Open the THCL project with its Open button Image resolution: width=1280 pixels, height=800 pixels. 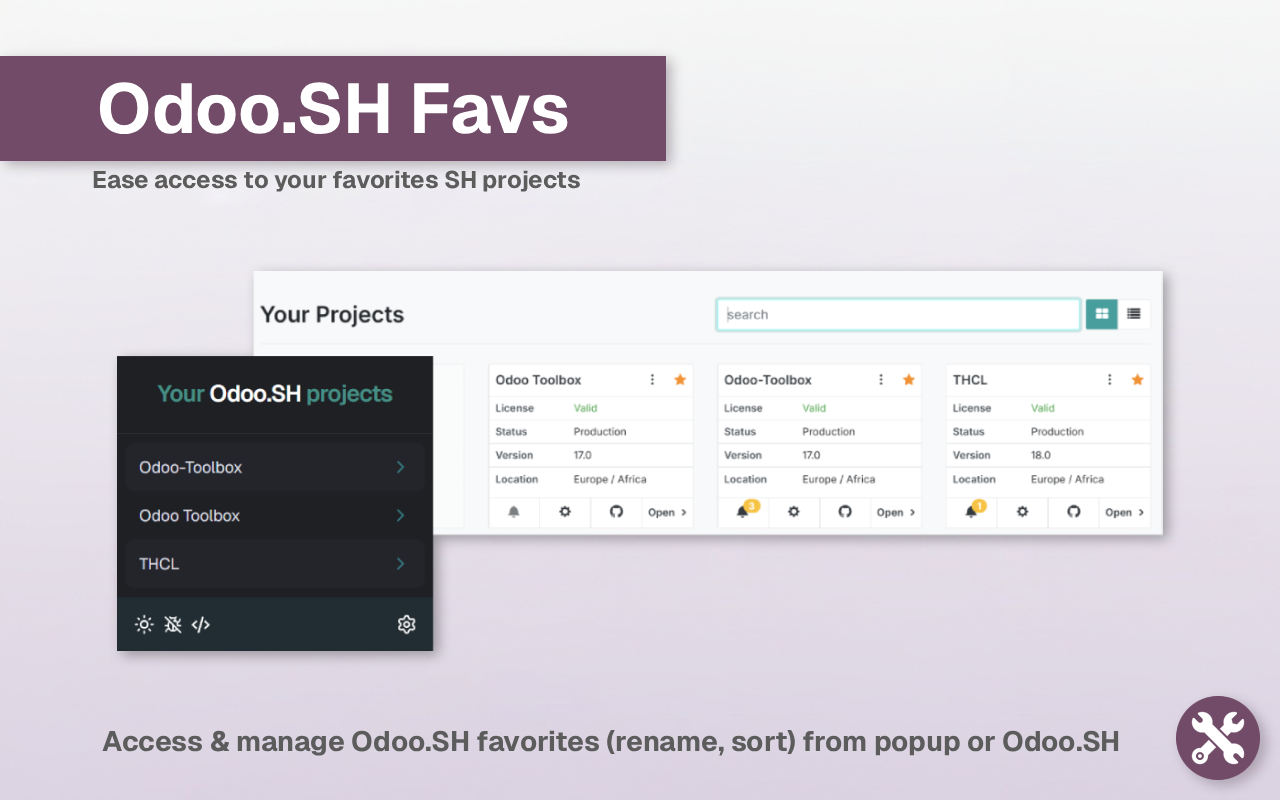tap(1124, 512)
